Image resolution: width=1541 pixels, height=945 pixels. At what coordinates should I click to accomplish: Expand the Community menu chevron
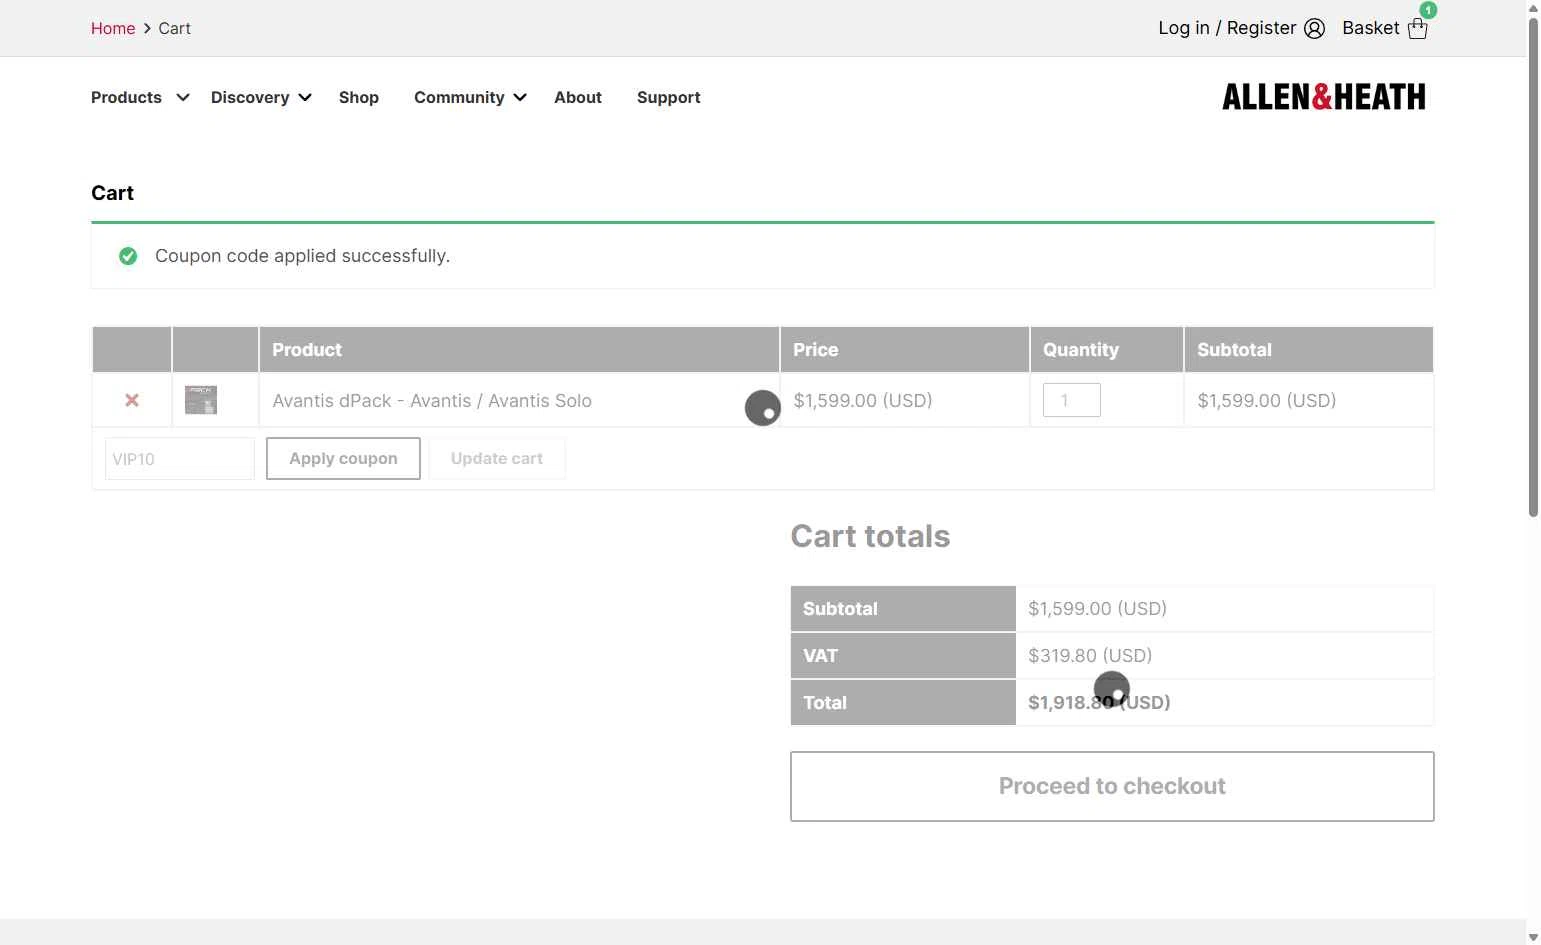click(520, 97)
